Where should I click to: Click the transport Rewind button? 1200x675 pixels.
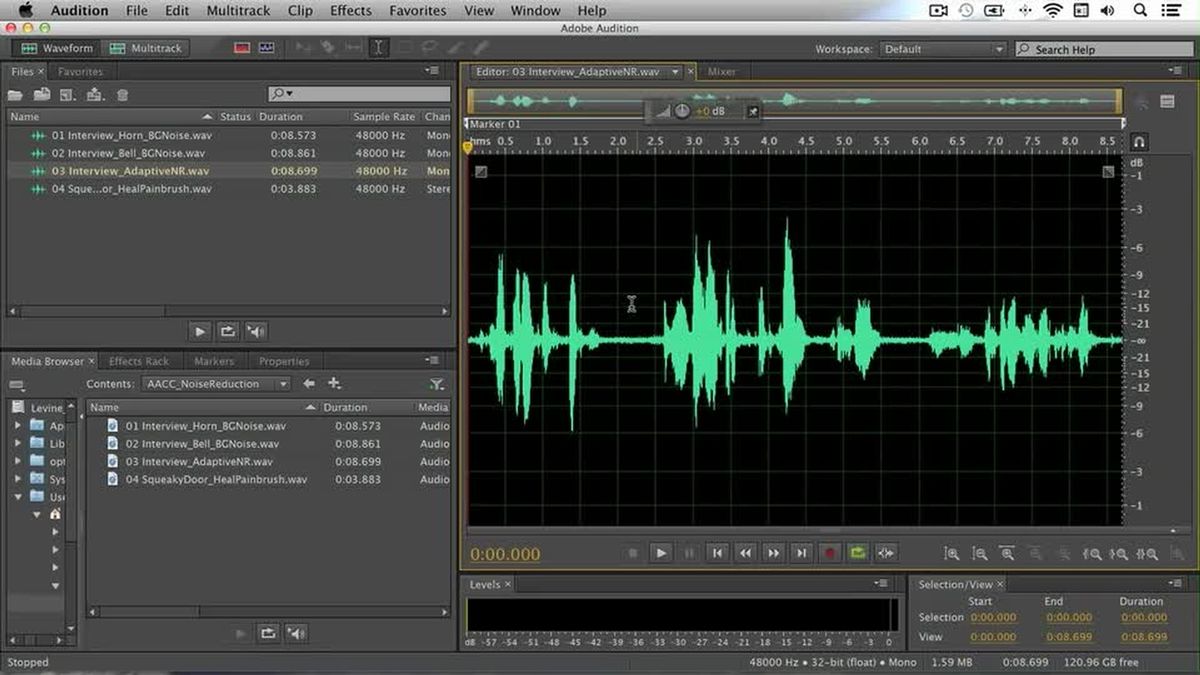[x=745, y=553]
